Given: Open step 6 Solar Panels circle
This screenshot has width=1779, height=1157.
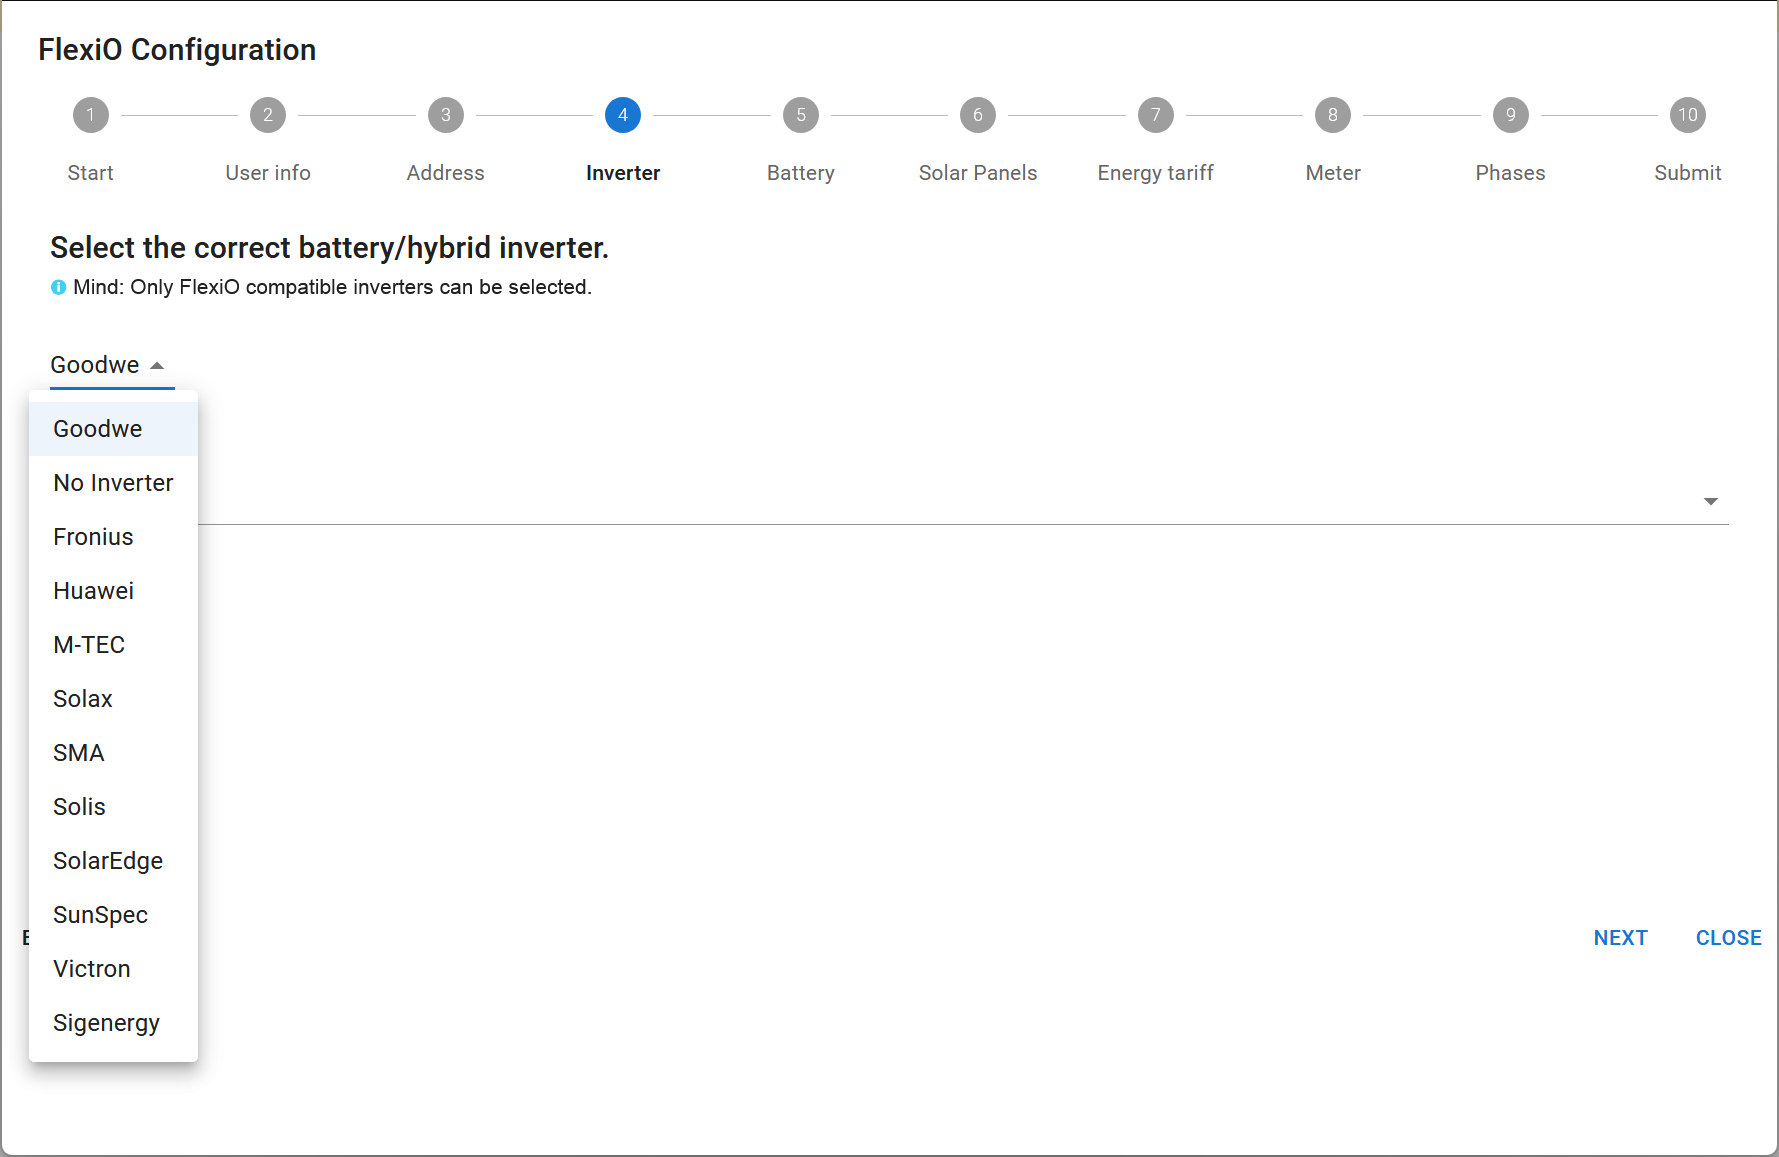Looking at the screenshot, I should click(x=977, y=115).
